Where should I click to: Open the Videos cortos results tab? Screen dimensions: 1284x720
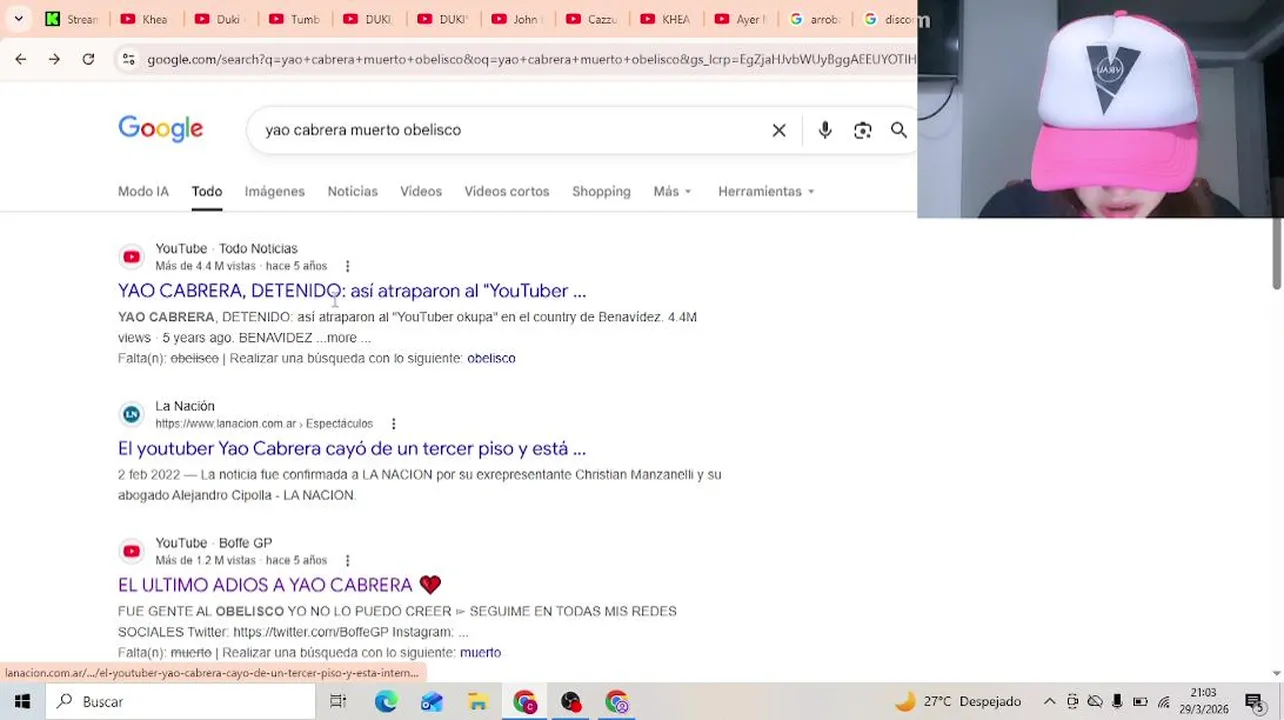point(507,191)
